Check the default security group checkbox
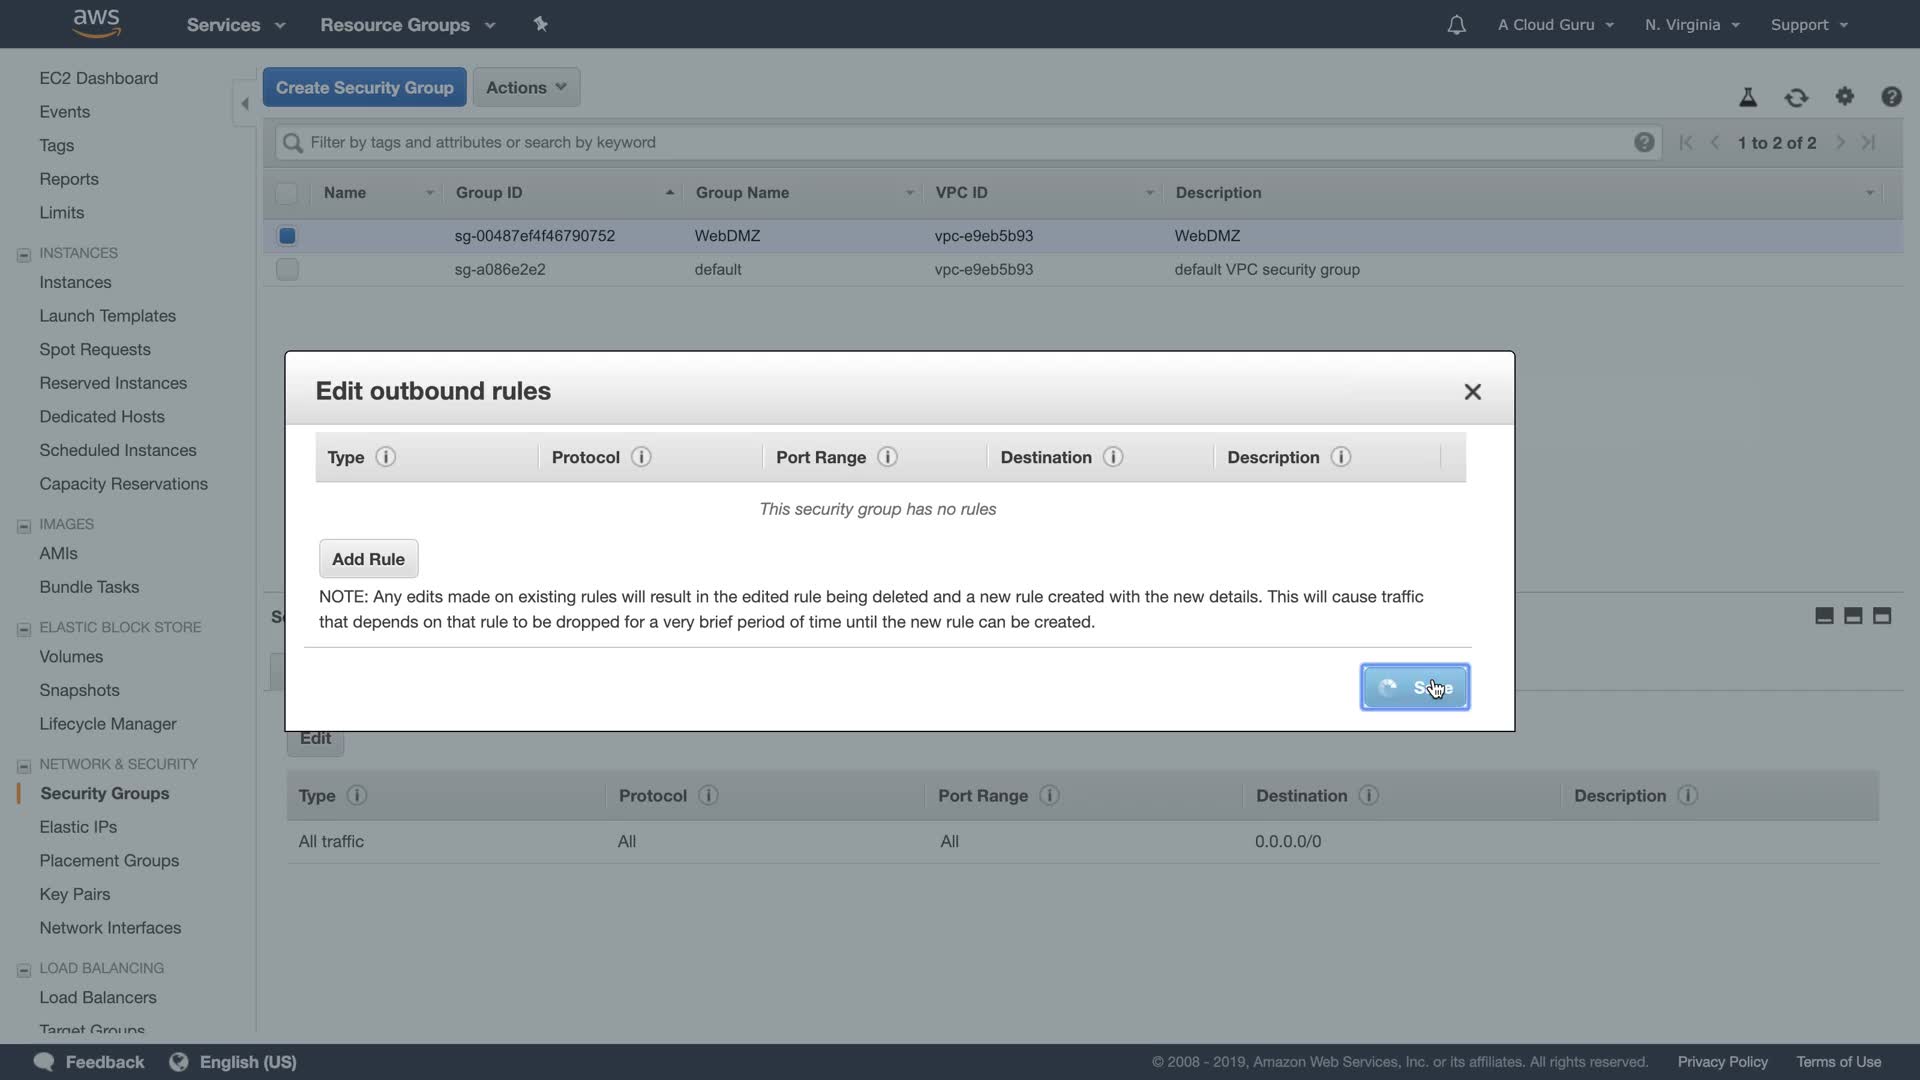Screen dimensions: 1920x1080 [x=287, y=270]
